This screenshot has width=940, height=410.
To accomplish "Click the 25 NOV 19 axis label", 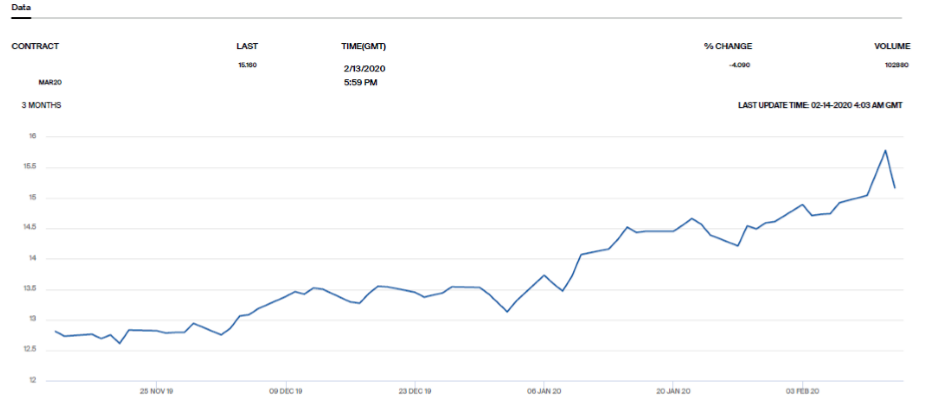I will tap(156, 391).
